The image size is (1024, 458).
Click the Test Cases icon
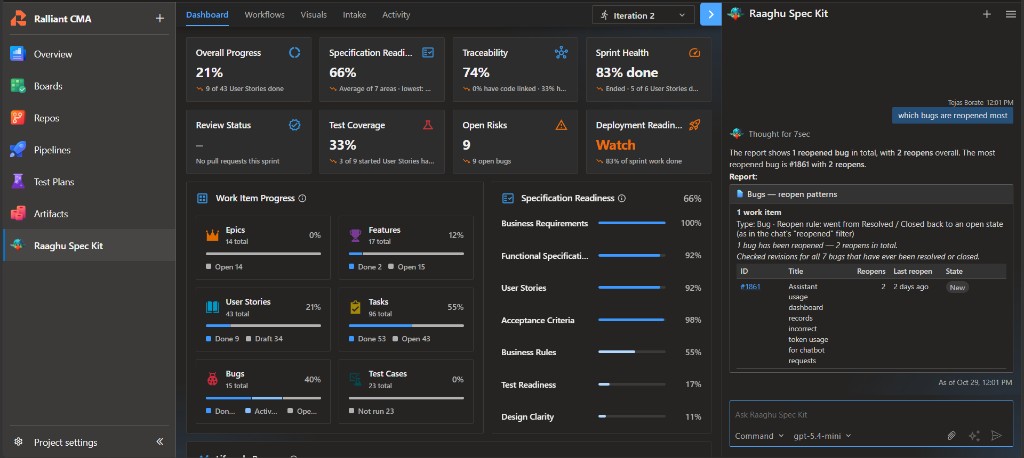pos(355,379)
